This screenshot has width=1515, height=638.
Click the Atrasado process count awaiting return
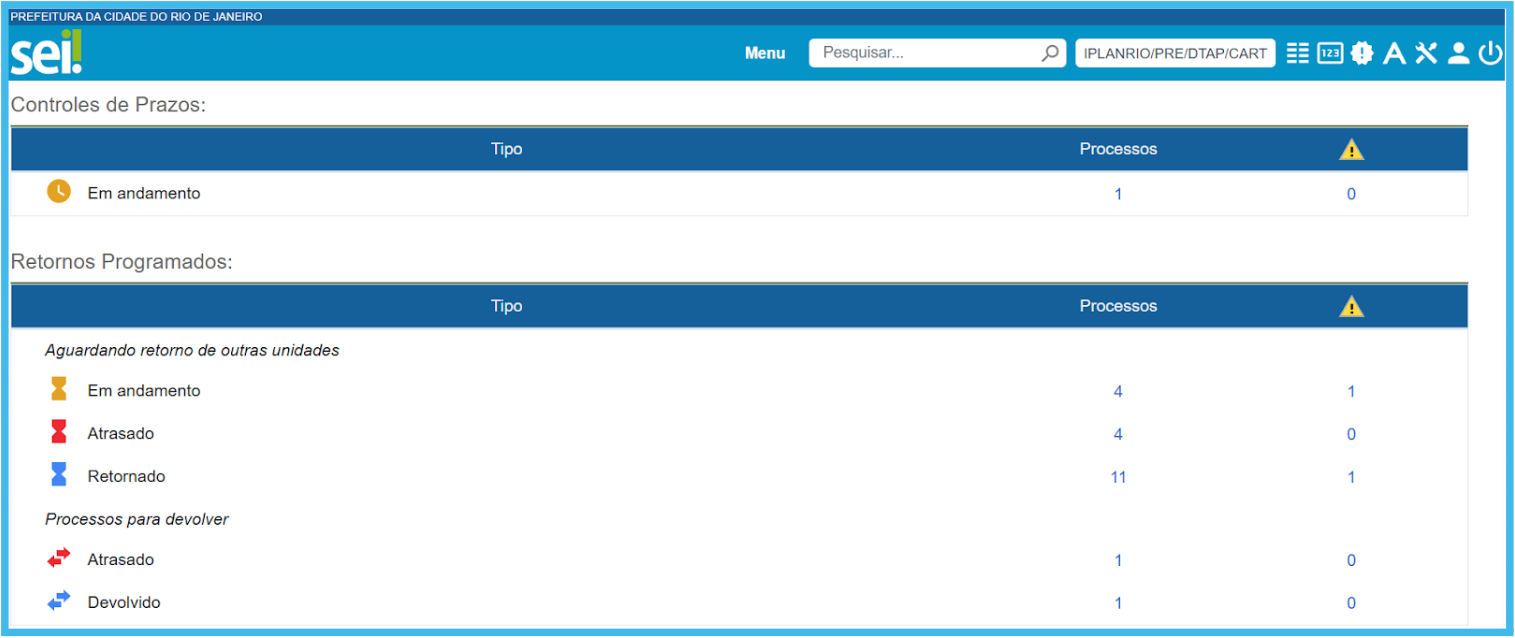1118,435
